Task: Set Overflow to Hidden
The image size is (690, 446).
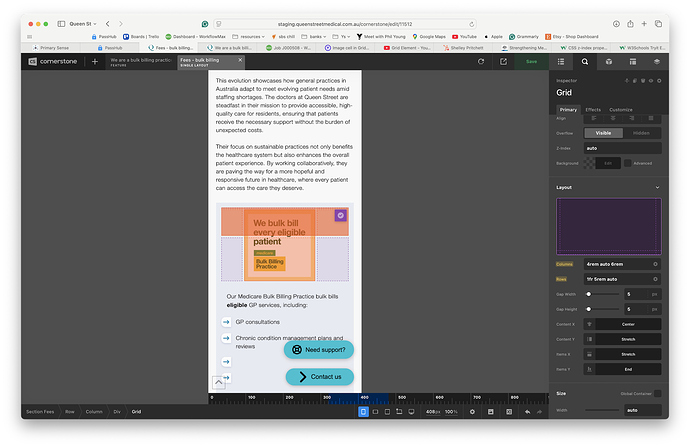Action: pos(641,132)
